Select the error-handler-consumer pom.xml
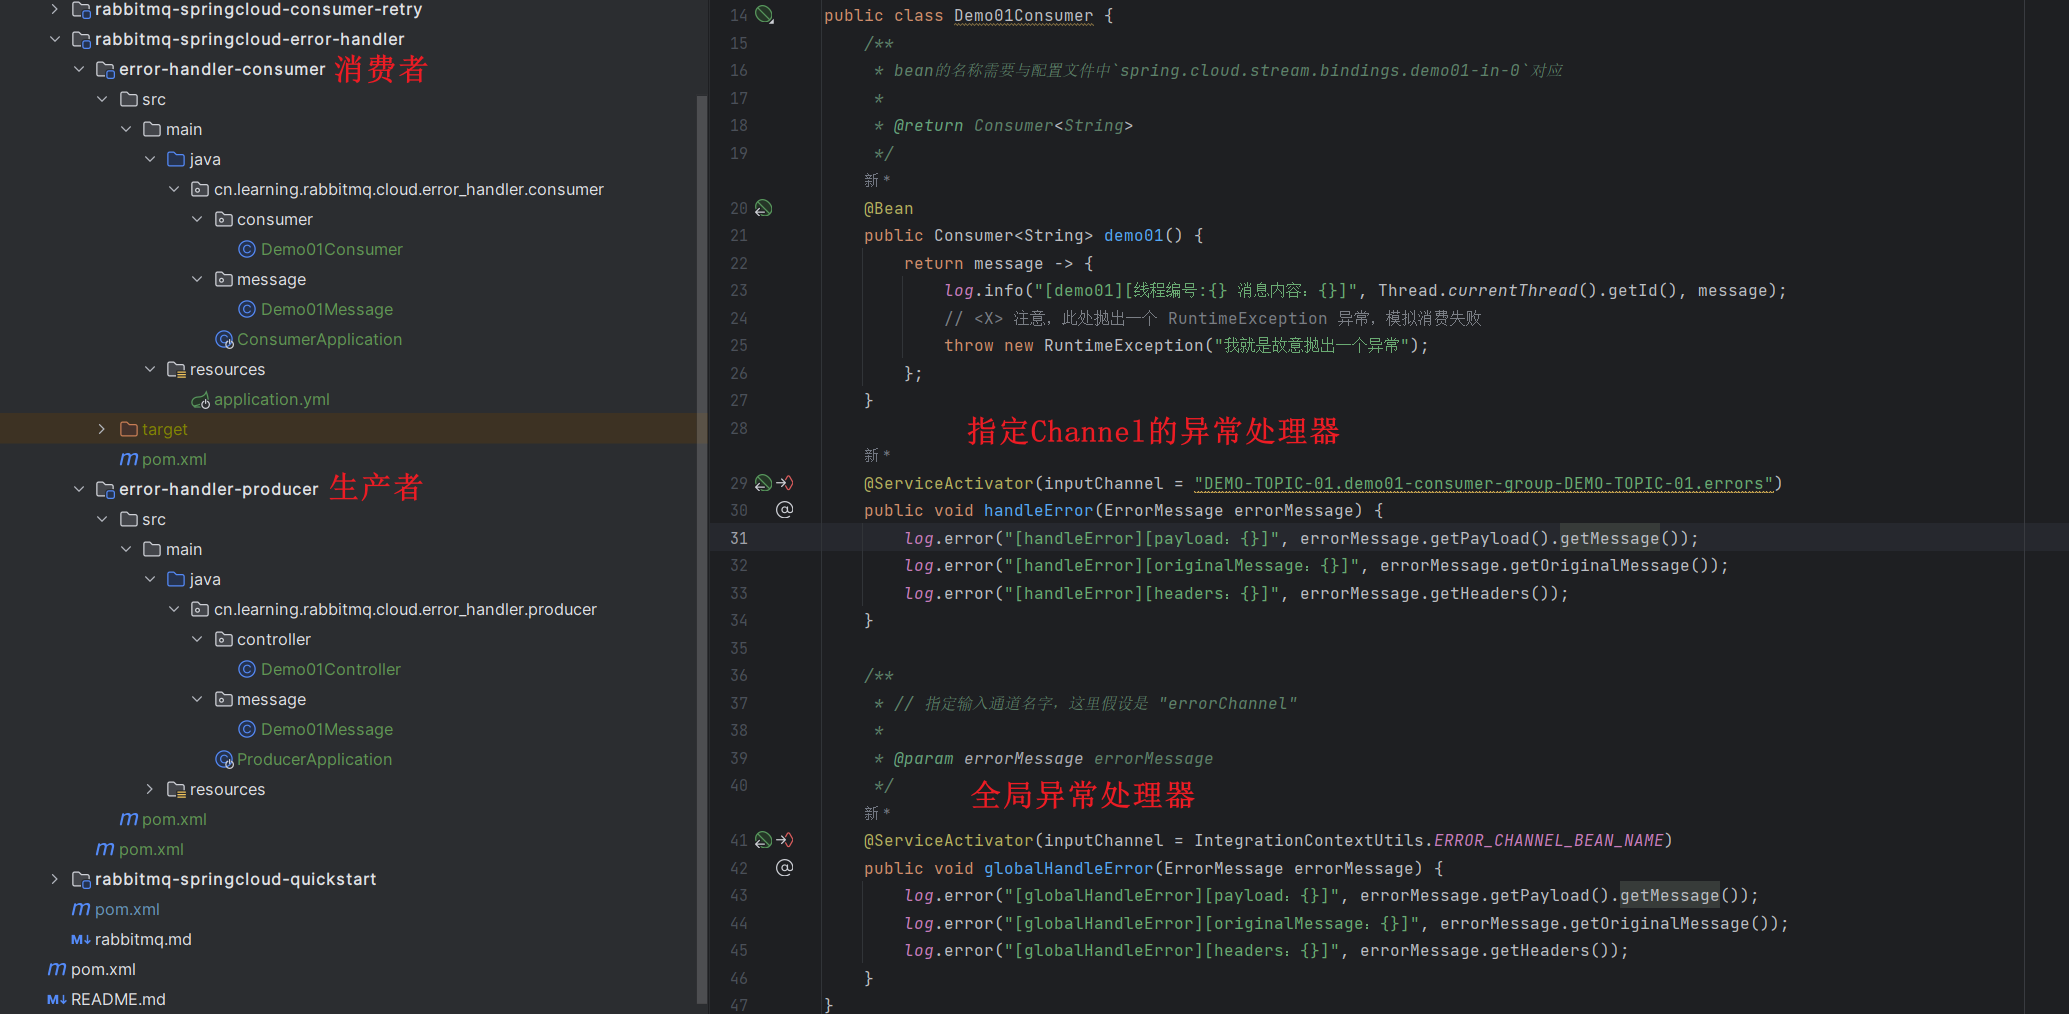Image resolution: width=2069 pixels, height=1014 pixels. [174, 459]
